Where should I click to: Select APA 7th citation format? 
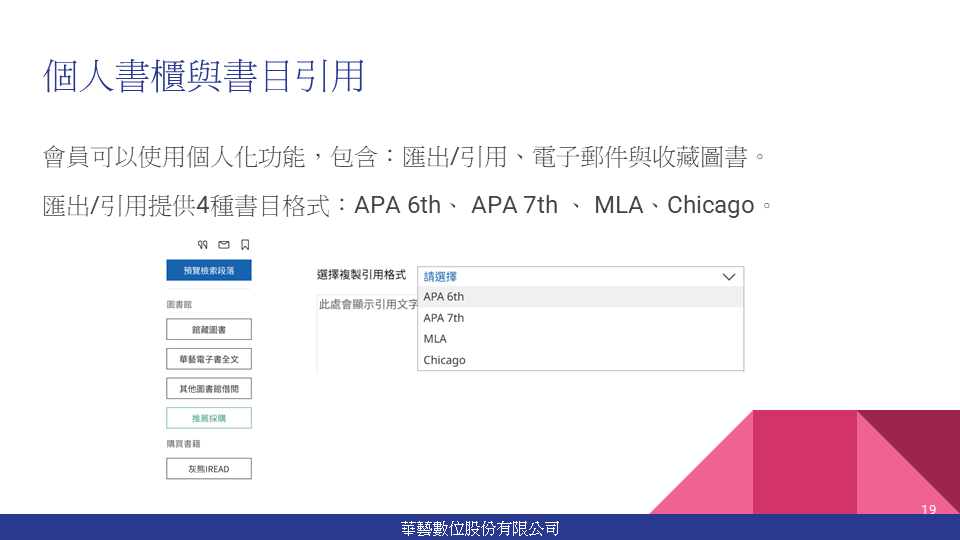[580, 318]
